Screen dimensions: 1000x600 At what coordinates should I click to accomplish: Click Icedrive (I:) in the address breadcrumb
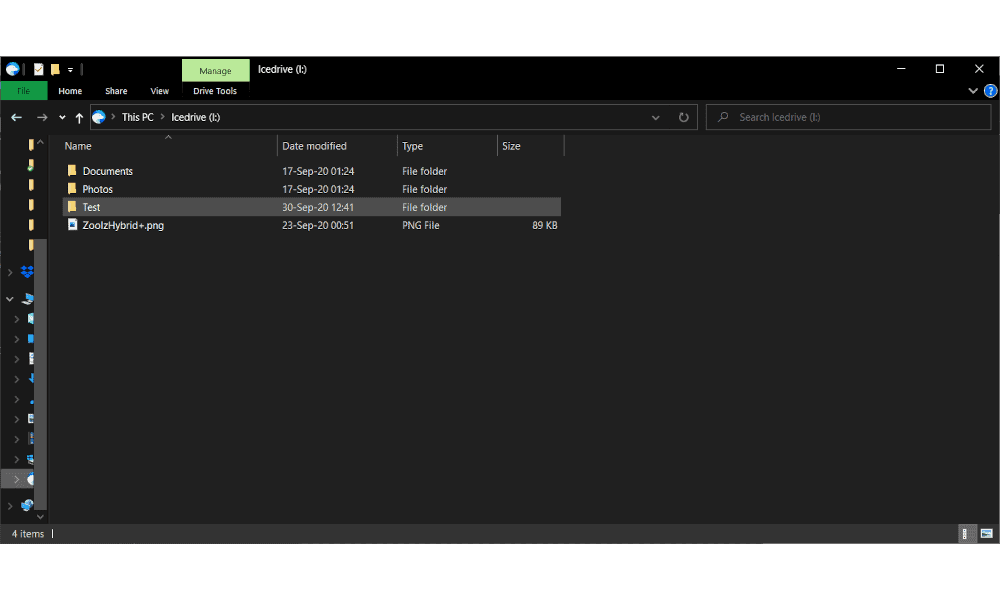click(x=196, y=117)
